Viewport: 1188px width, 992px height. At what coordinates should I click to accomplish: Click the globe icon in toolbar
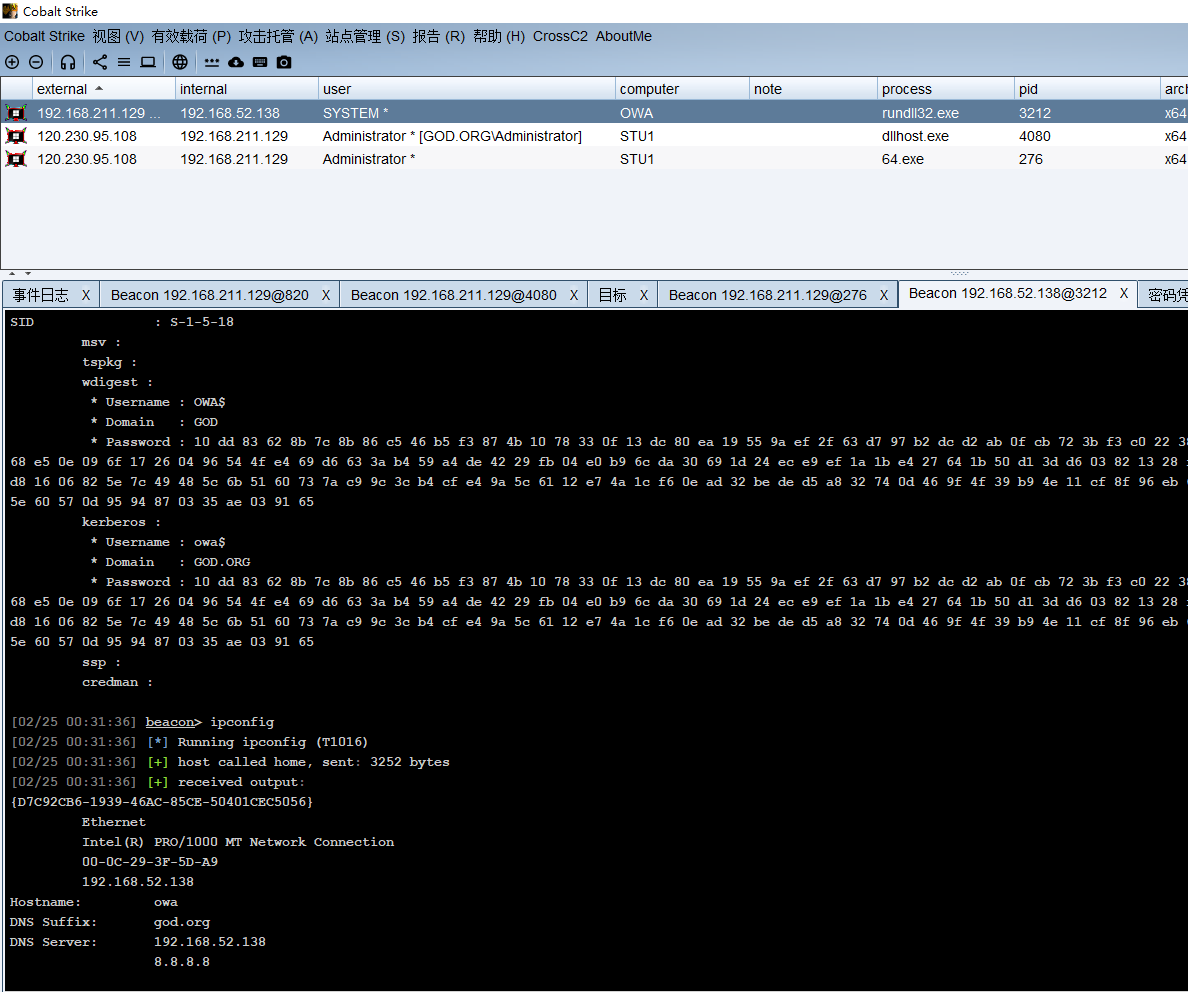180,62
